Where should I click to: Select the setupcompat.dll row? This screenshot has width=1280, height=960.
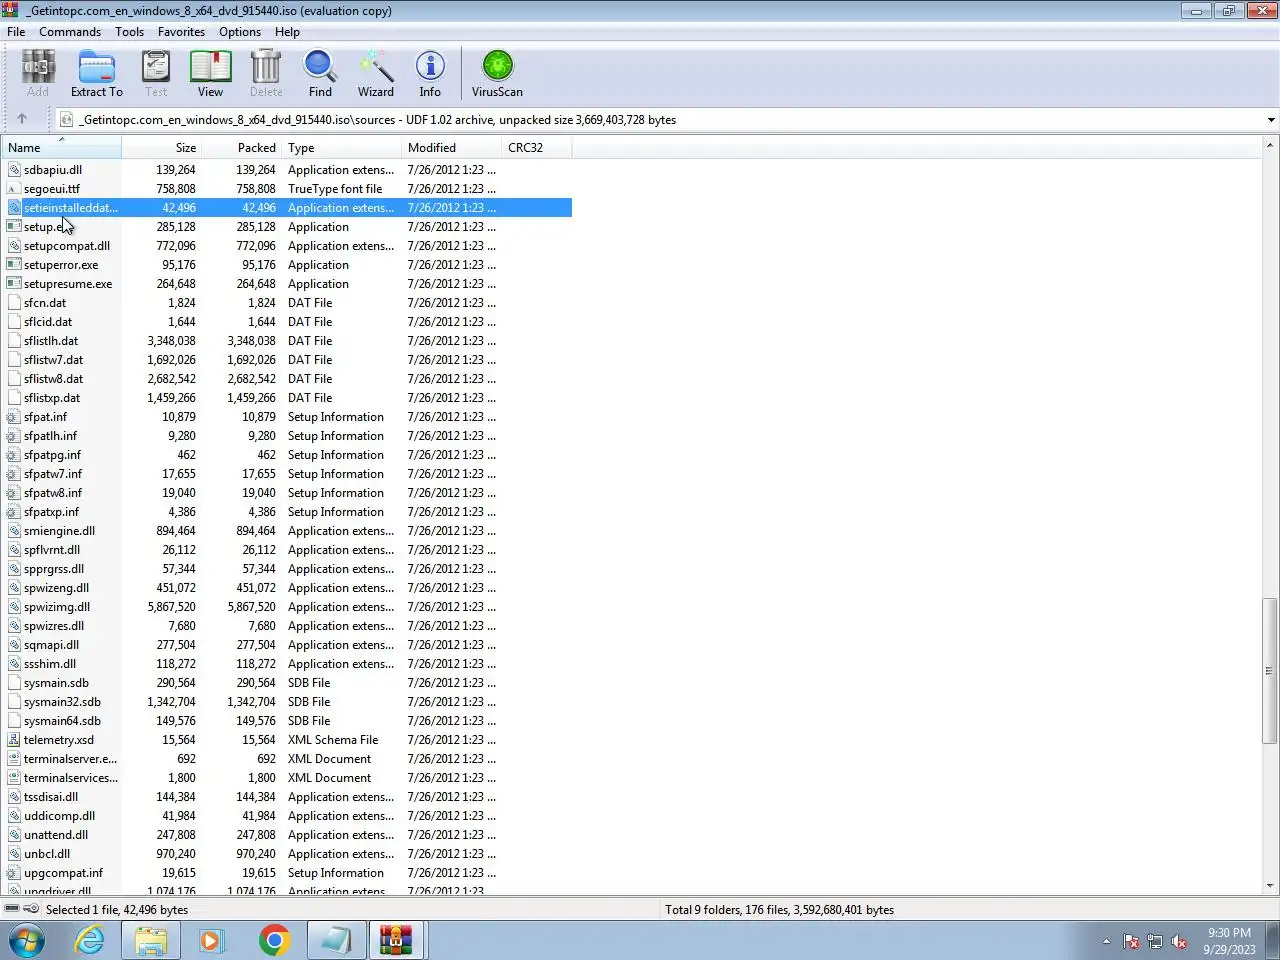click(x=287, y=246)
